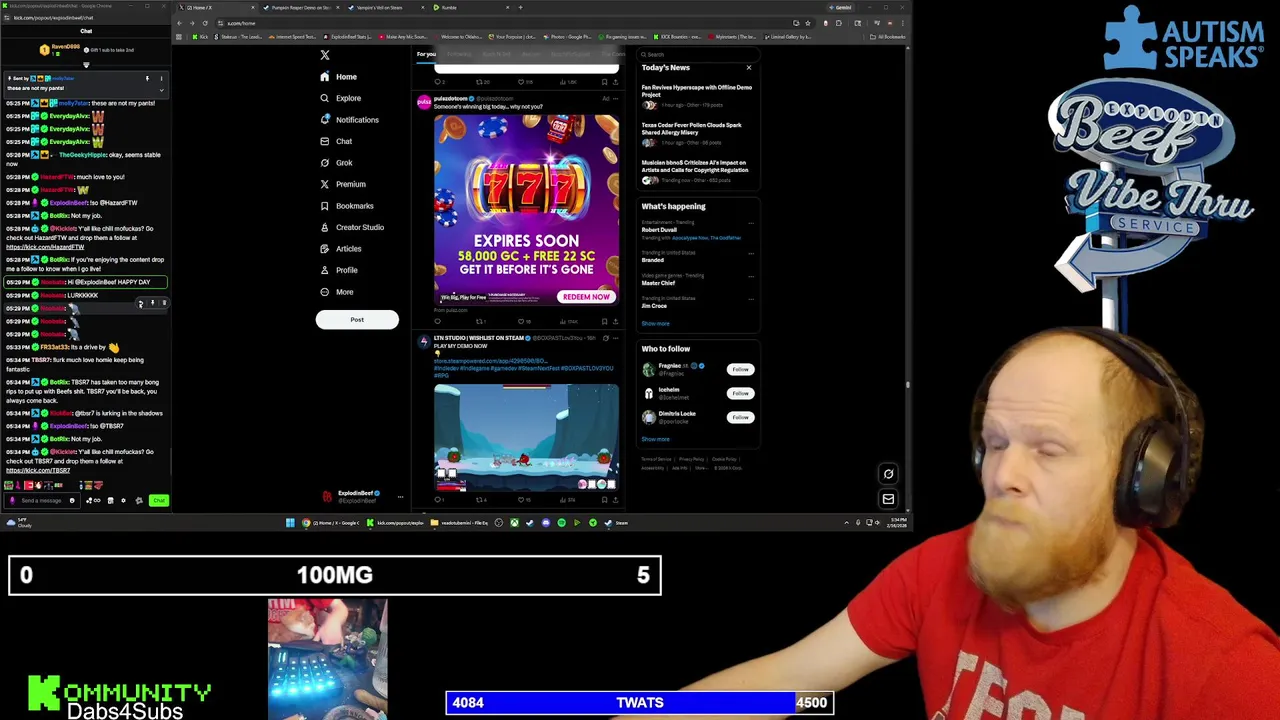Open Articles in X sidebar
1280x720 pixels.
coord(340,249)
